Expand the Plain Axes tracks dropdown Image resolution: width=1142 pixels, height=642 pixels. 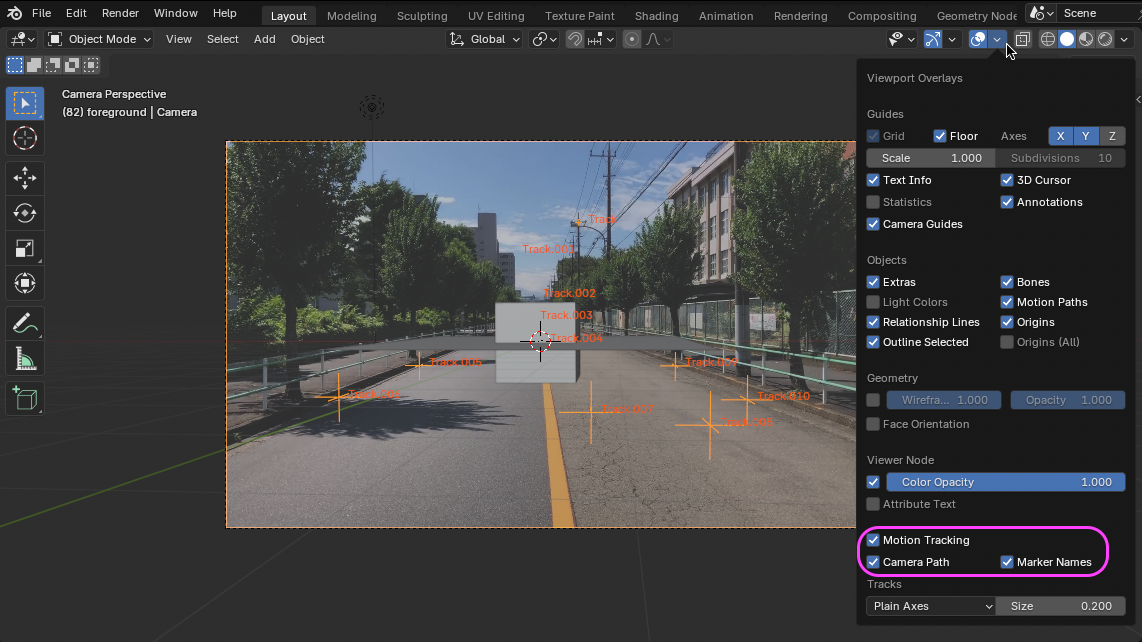pos(930,606)
